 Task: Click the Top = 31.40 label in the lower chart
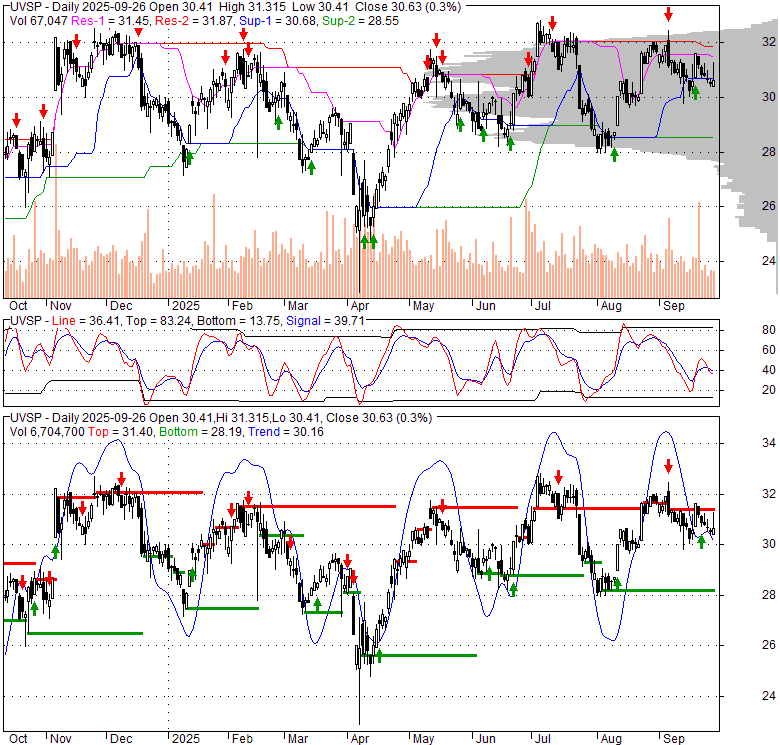coord(120,432)
